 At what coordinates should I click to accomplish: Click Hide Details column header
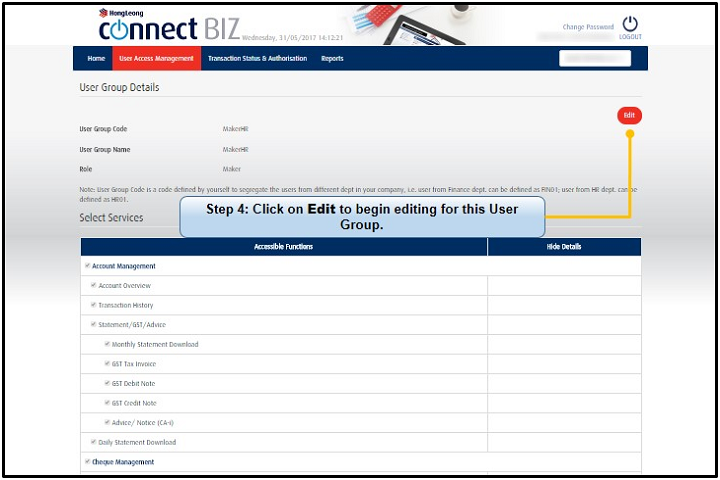tap(564, 246)
